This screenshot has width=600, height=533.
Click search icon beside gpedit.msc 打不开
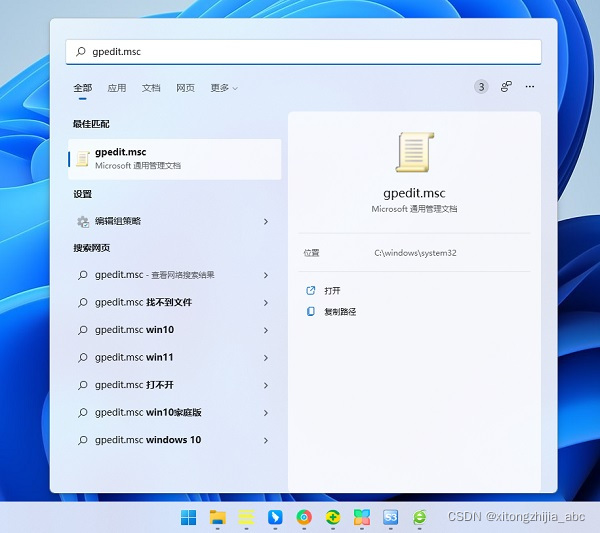[83, 385]
